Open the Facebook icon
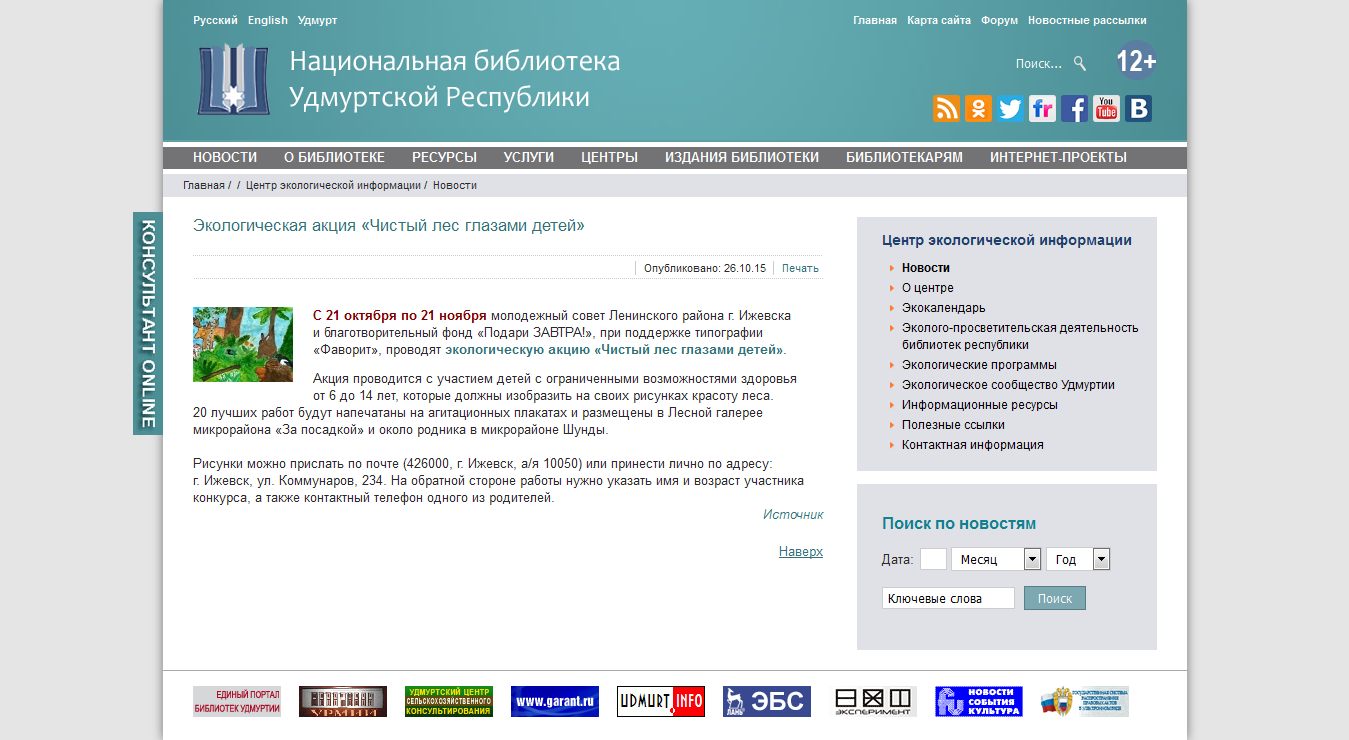The width and height of the screenshot is (1349, 740). click(1074, 109)
